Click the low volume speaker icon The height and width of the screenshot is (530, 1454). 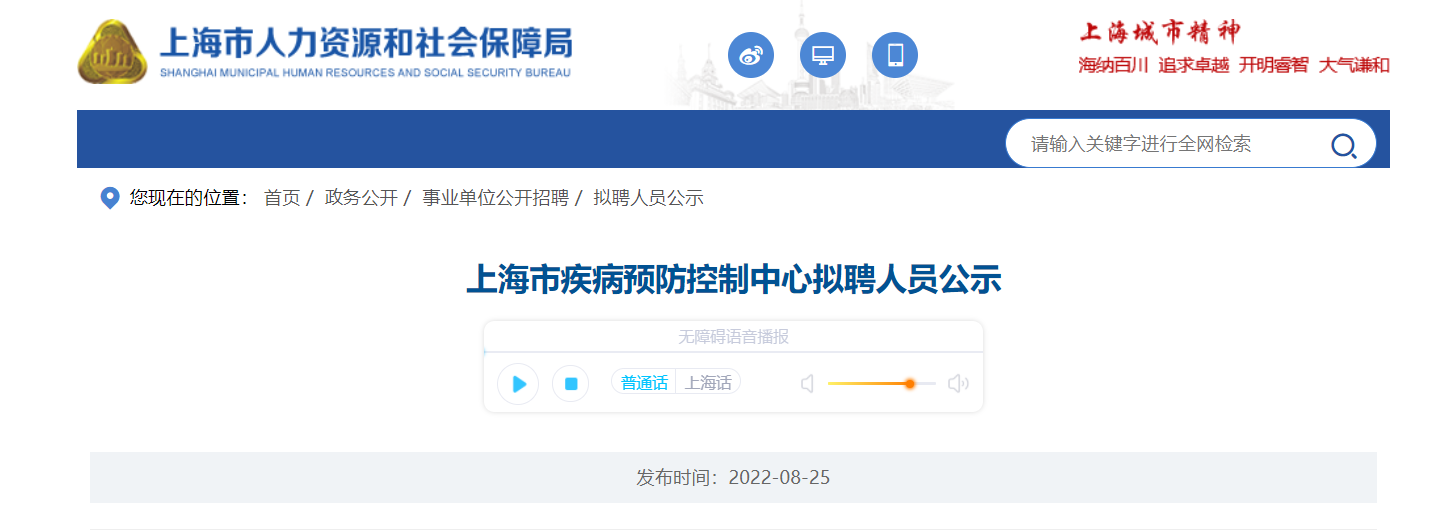(x=808, y=384)
